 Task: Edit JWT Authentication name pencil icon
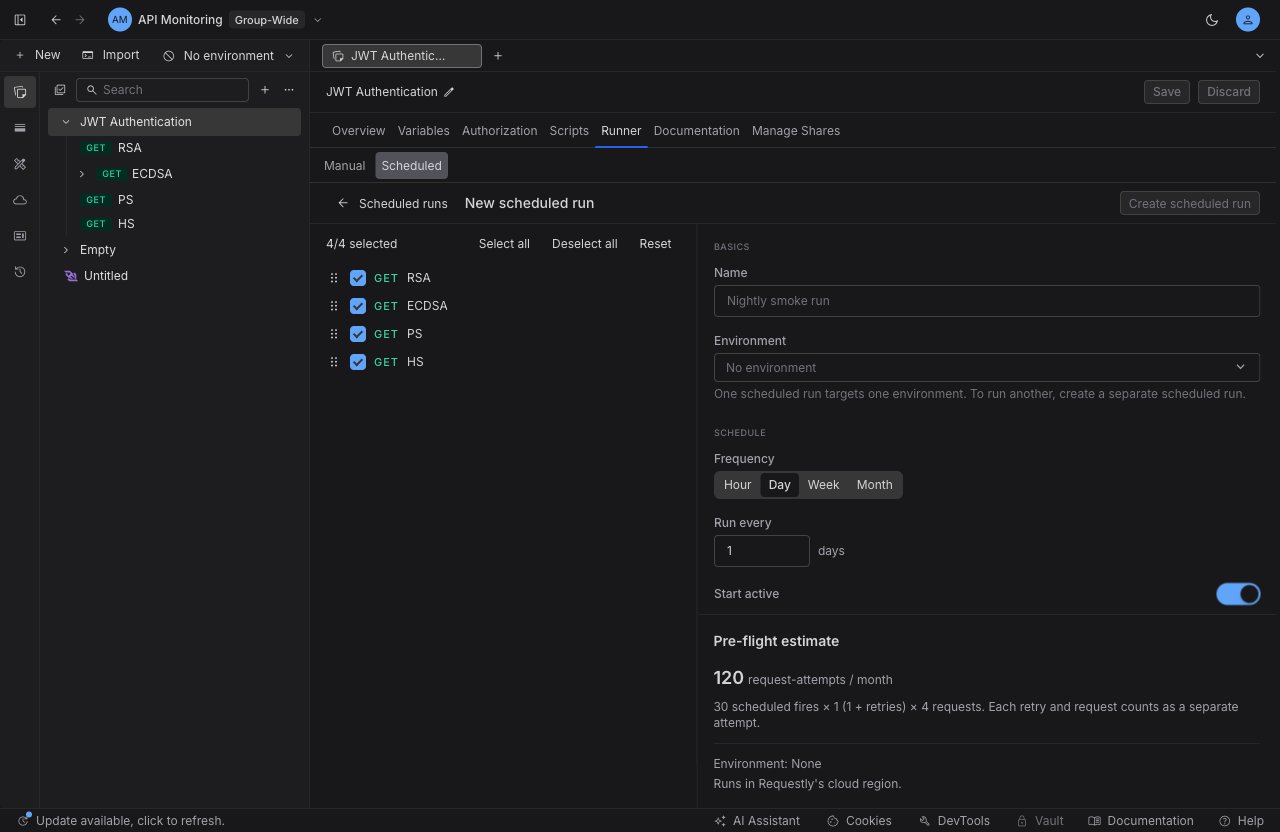449,92
